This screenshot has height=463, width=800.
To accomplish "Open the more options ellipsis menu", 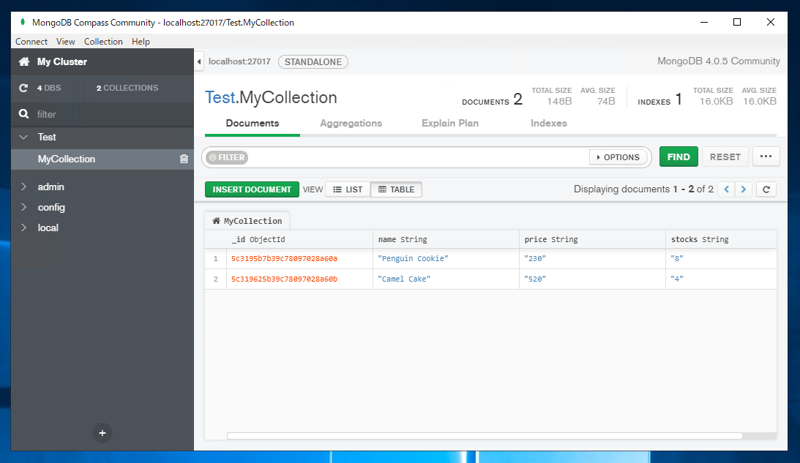I will 766,157.
